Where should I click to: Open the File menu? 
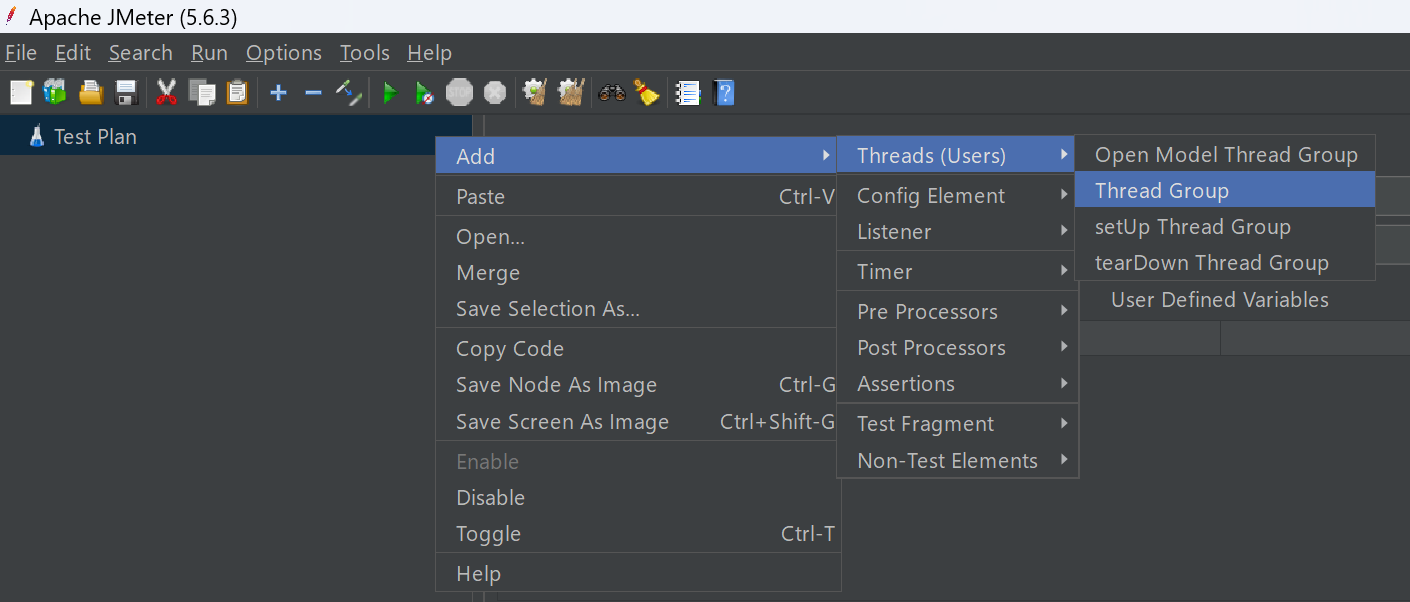pyautogui.click(x=21, y=53)
